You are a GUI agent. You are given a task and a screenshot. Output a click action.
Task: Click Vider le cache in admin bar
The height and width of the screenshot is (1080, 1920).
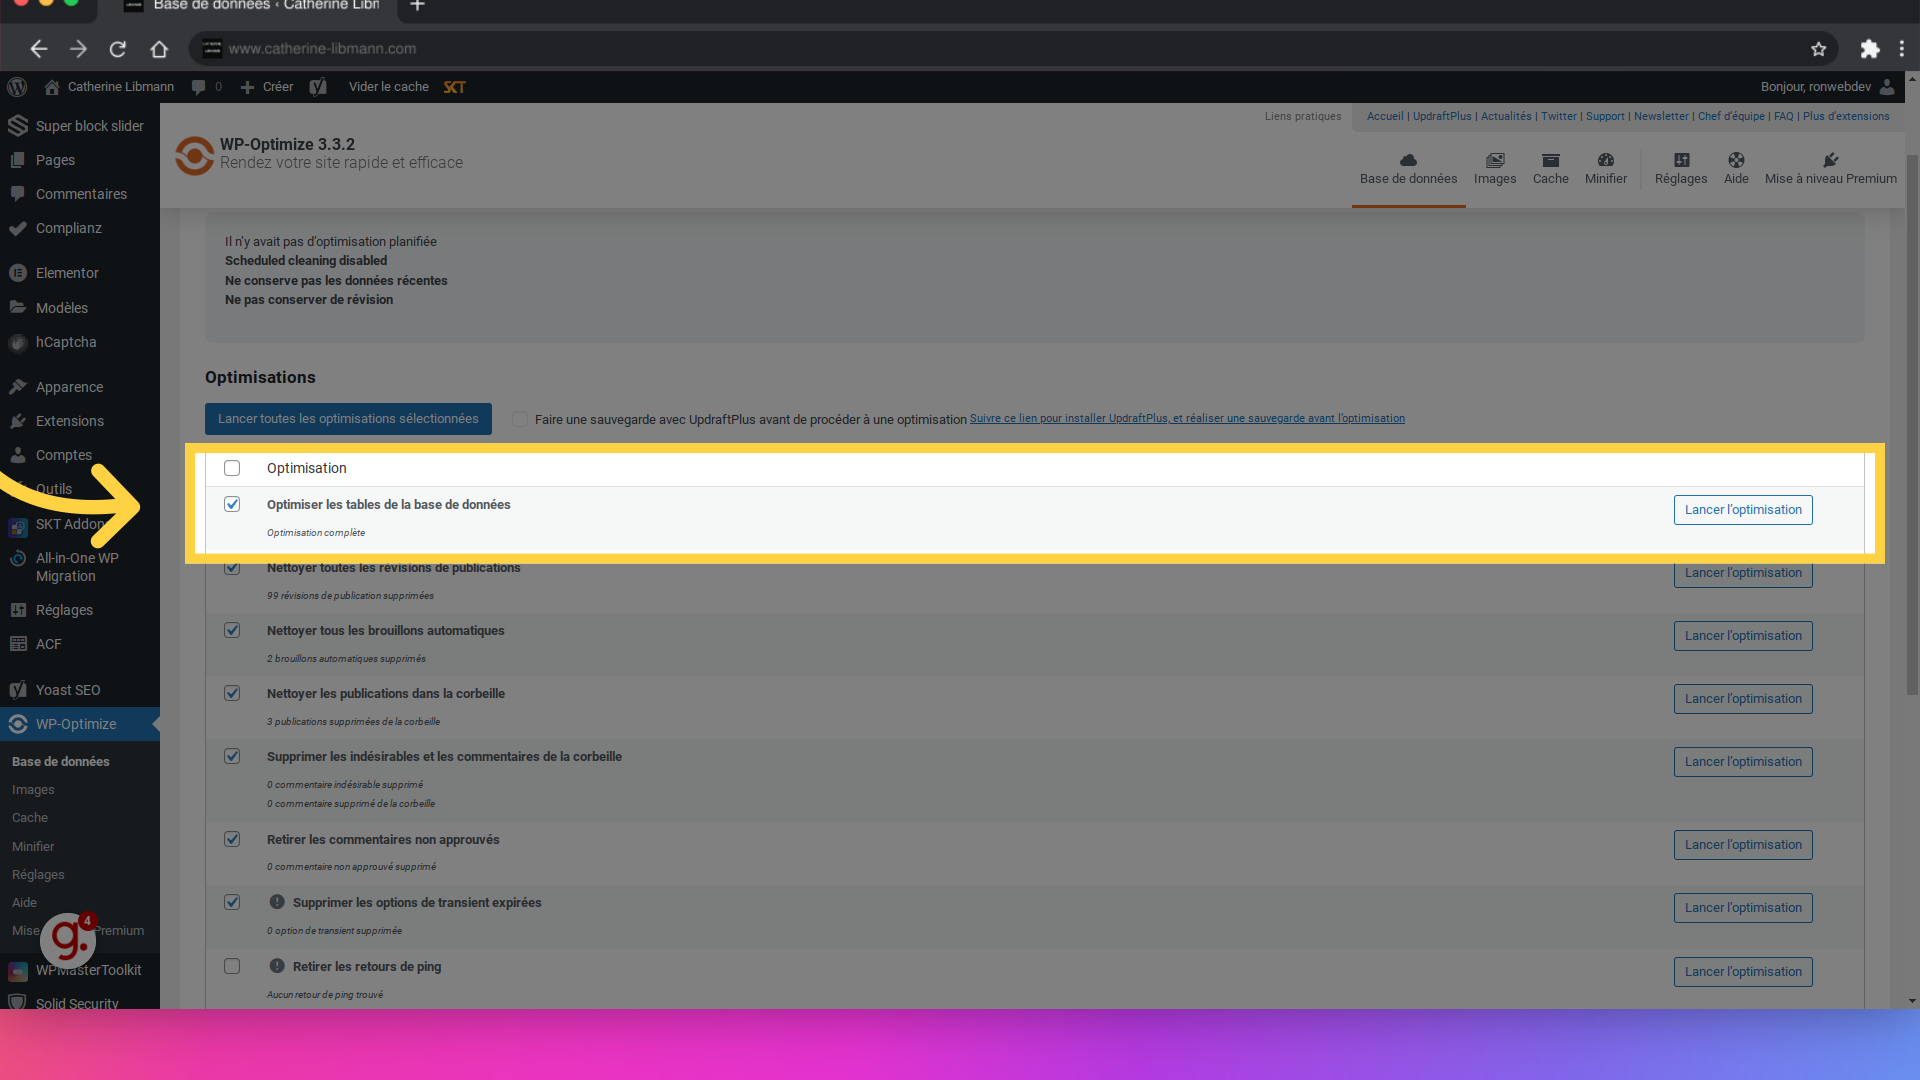[x=389, y=87]
